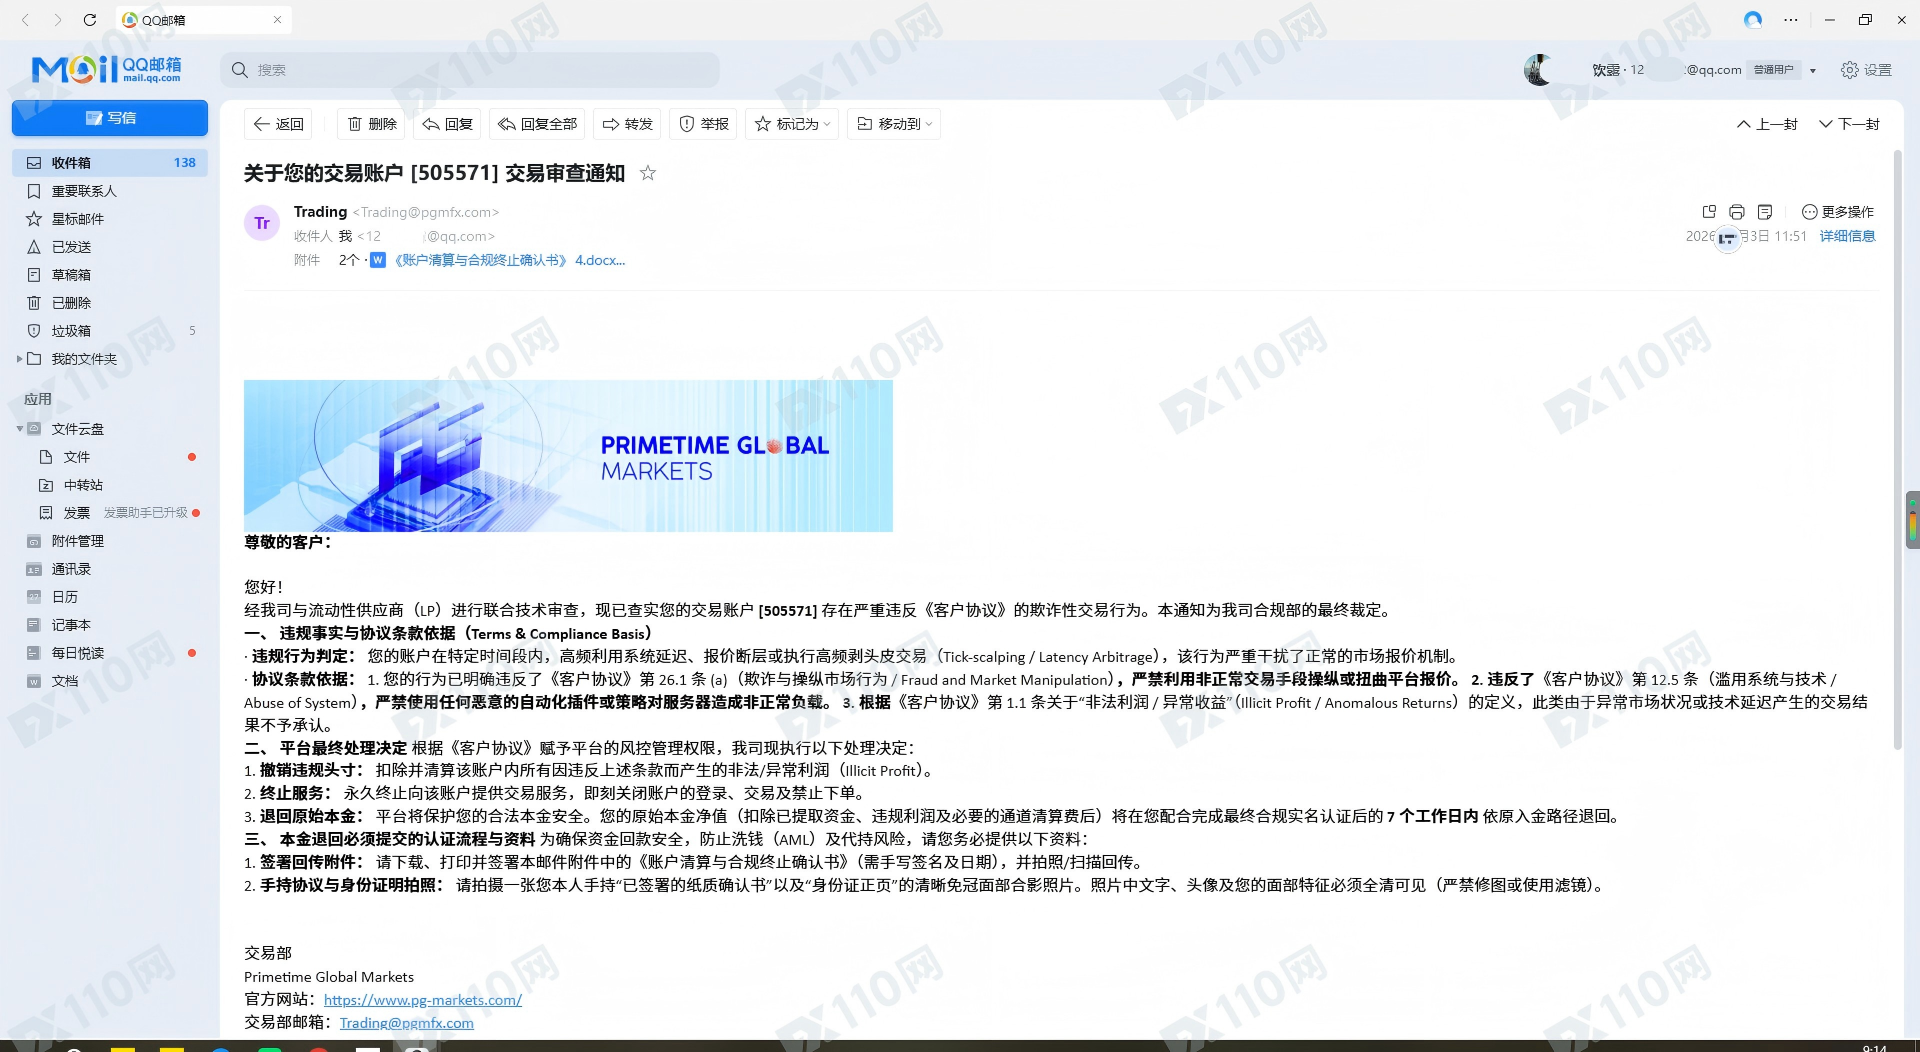Click 删除 delete button
1920x1052 pixels.
[x=372, y=124]
